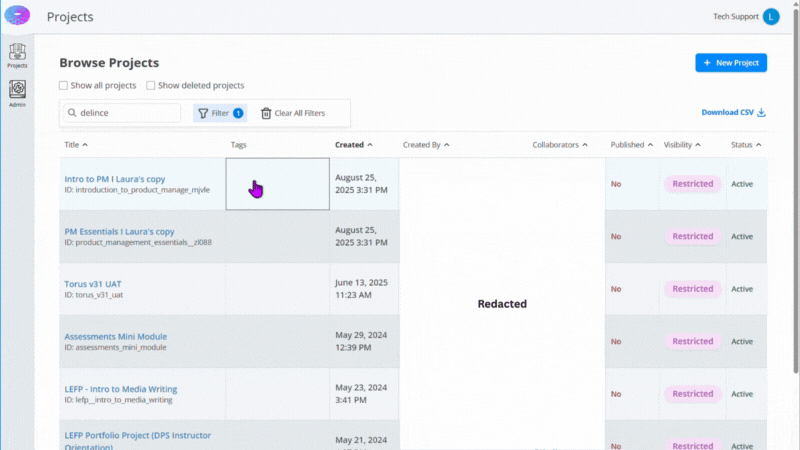This screenshot has height=450, width=800.
Task: Toggle Show deleted projects checkbox
Action: pos(151,85)
